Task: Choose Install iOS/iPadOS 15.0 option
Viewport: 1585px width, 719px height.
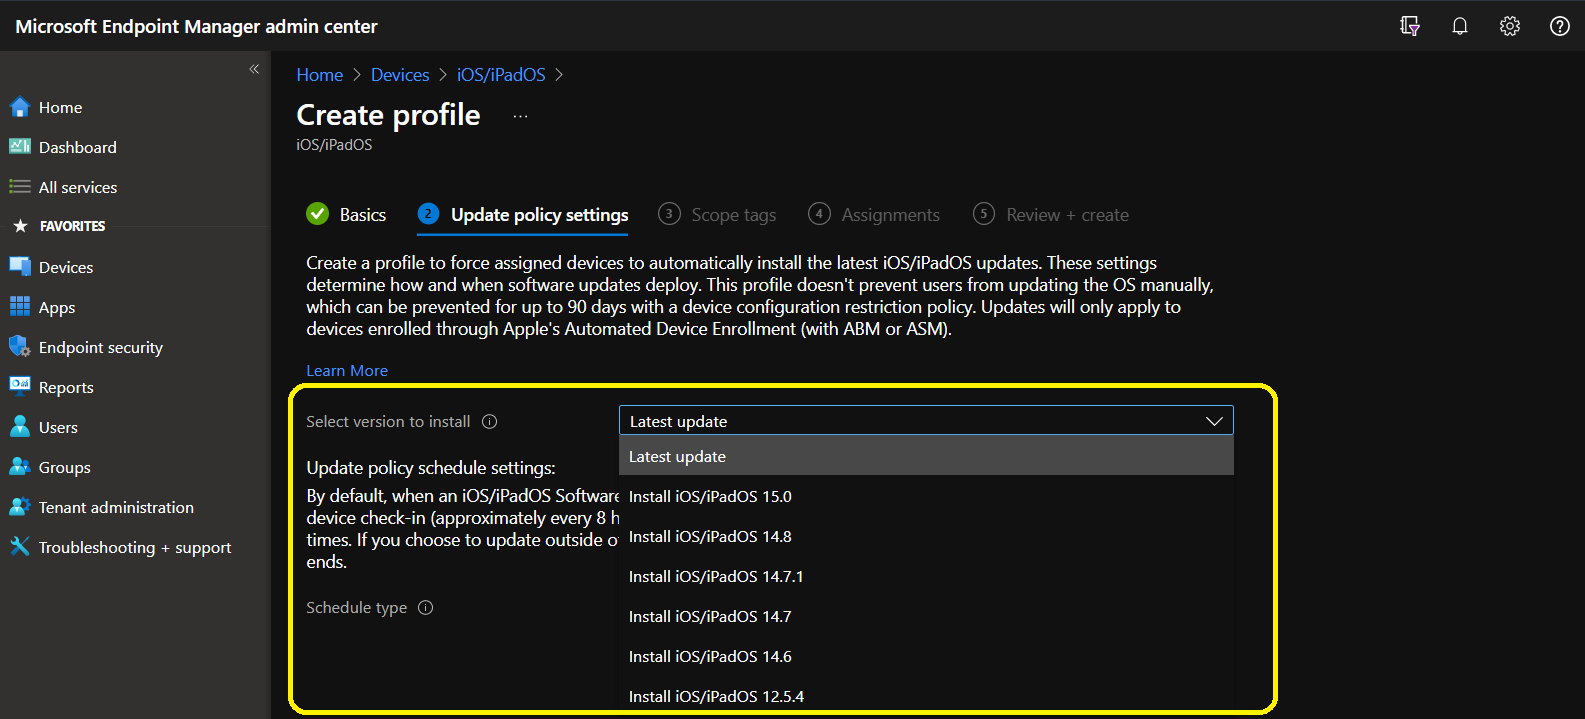Action: (x=710, y=497)
